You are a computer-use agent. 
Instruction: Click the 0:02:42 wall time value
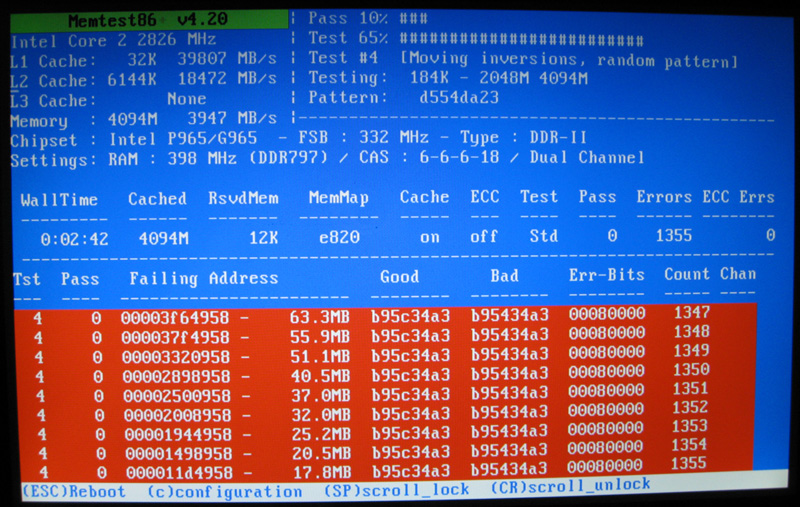tap(74, 239)
